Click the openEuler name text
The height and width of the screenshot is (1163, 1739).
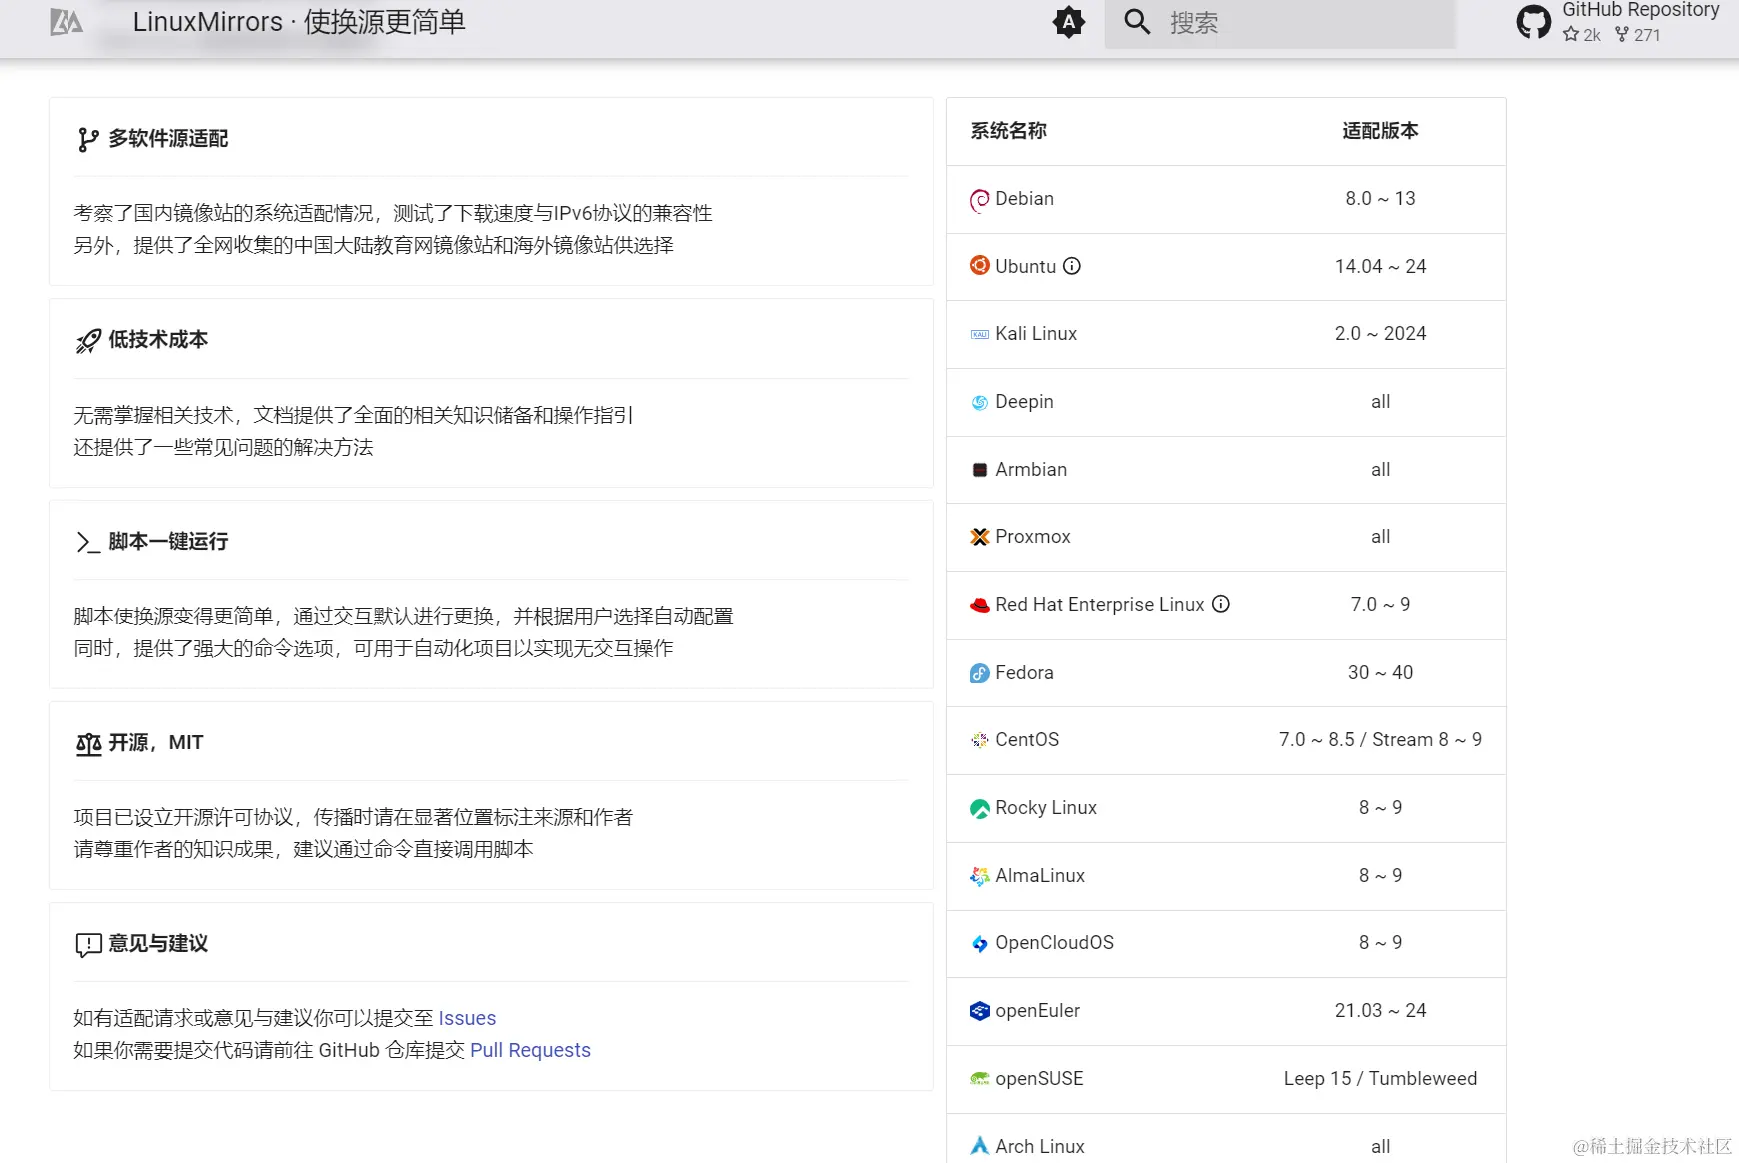click(x=1037, y=1010)
